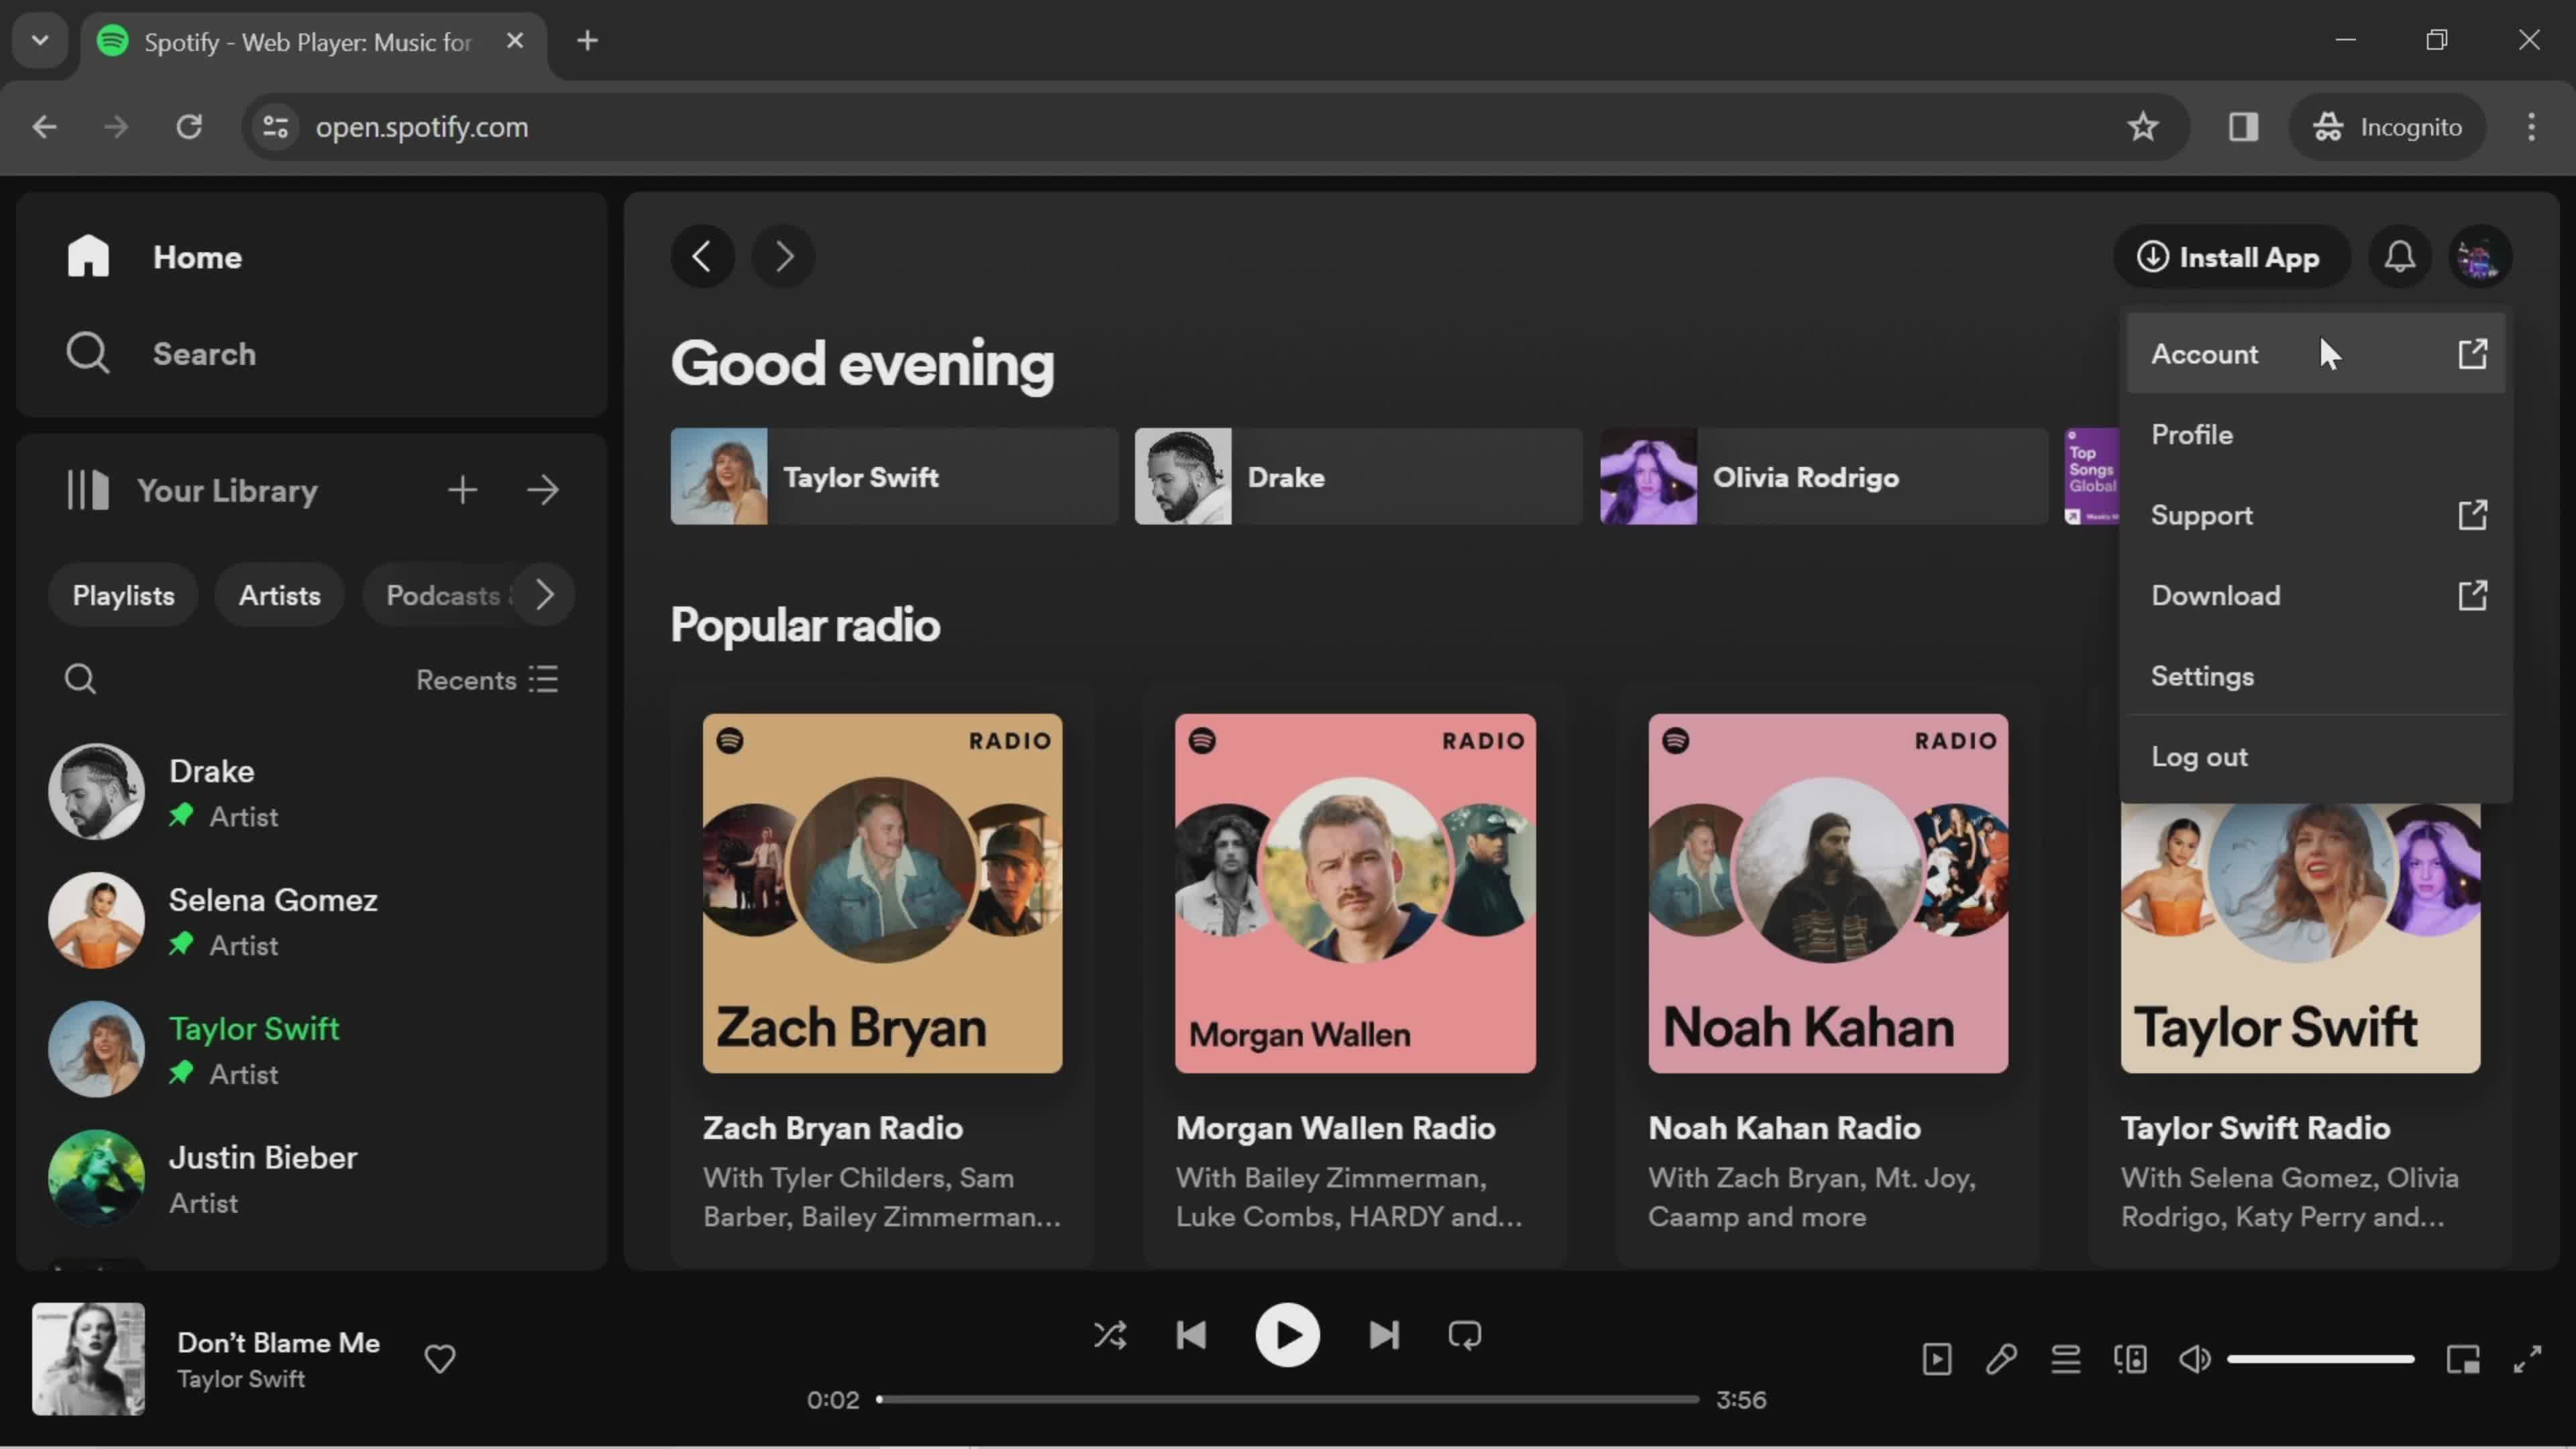The width and height of the screenshot is (2576, 1449).
Task: Adjust the volume slider
Action: tap(2320, 1359)
